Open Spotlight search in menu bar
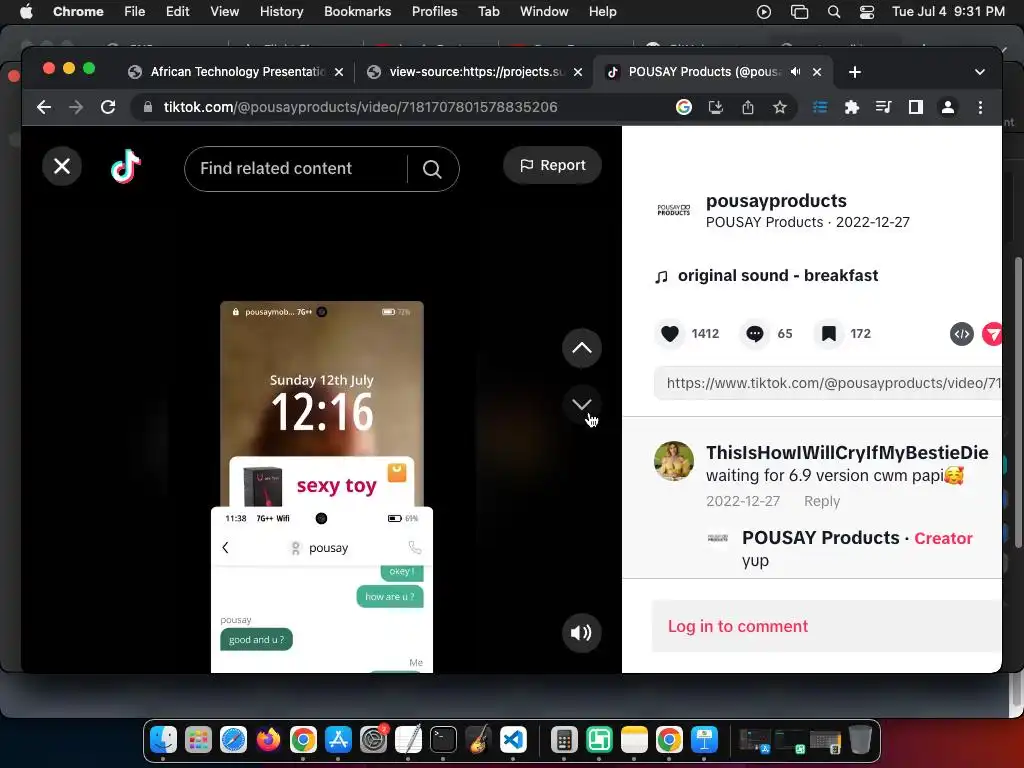 (833, 12)
